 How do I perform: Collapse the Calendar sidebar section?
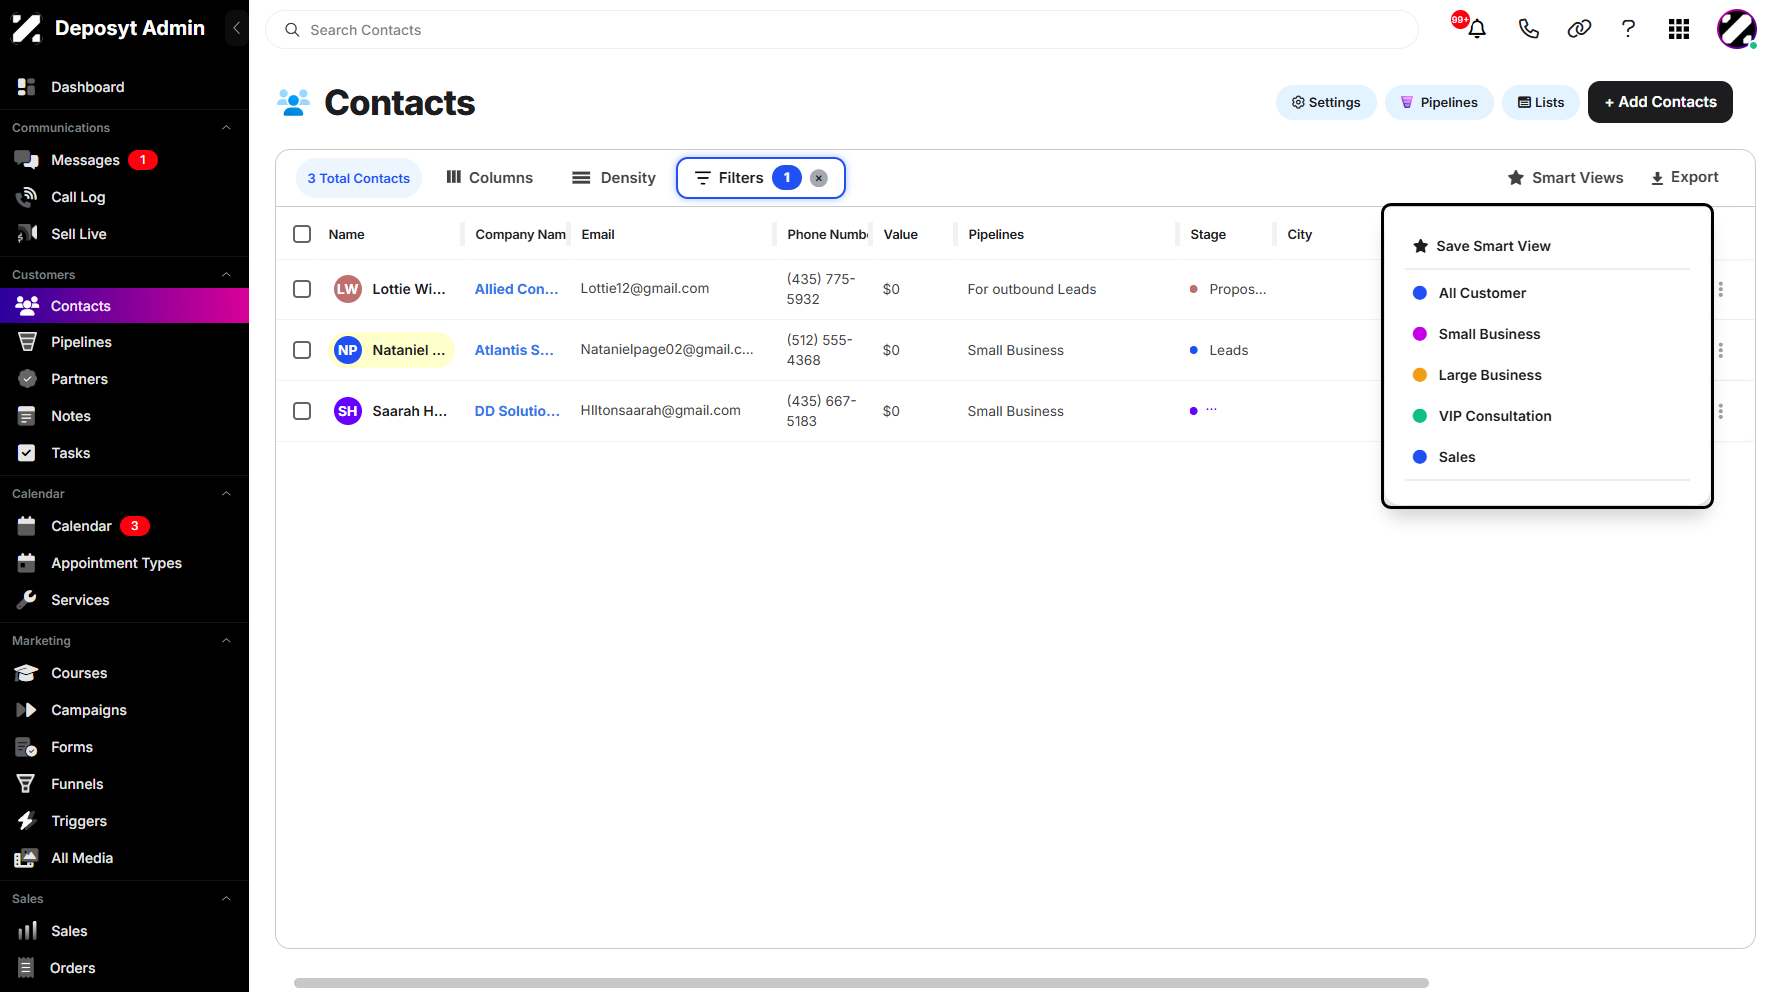point(226,494)
